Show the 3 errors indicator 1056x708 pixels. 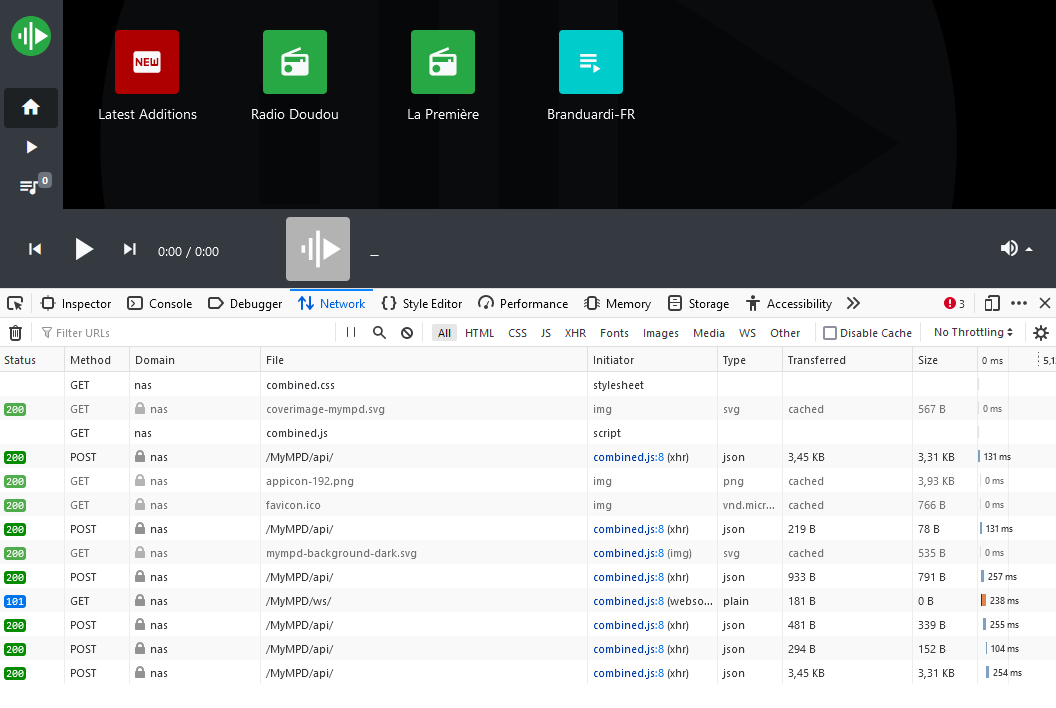coord(954,304)
